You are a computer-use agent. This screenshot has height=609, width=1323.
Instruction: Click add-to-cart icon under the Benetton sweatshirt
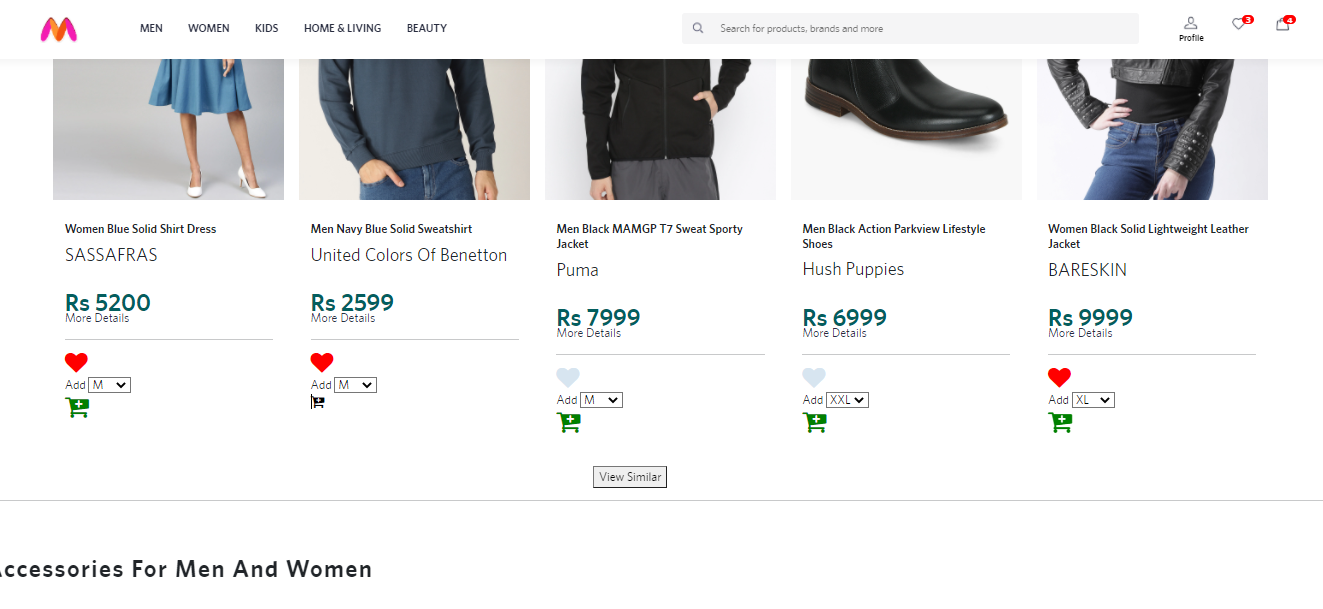pyautogui.click(x=318, y=400)
